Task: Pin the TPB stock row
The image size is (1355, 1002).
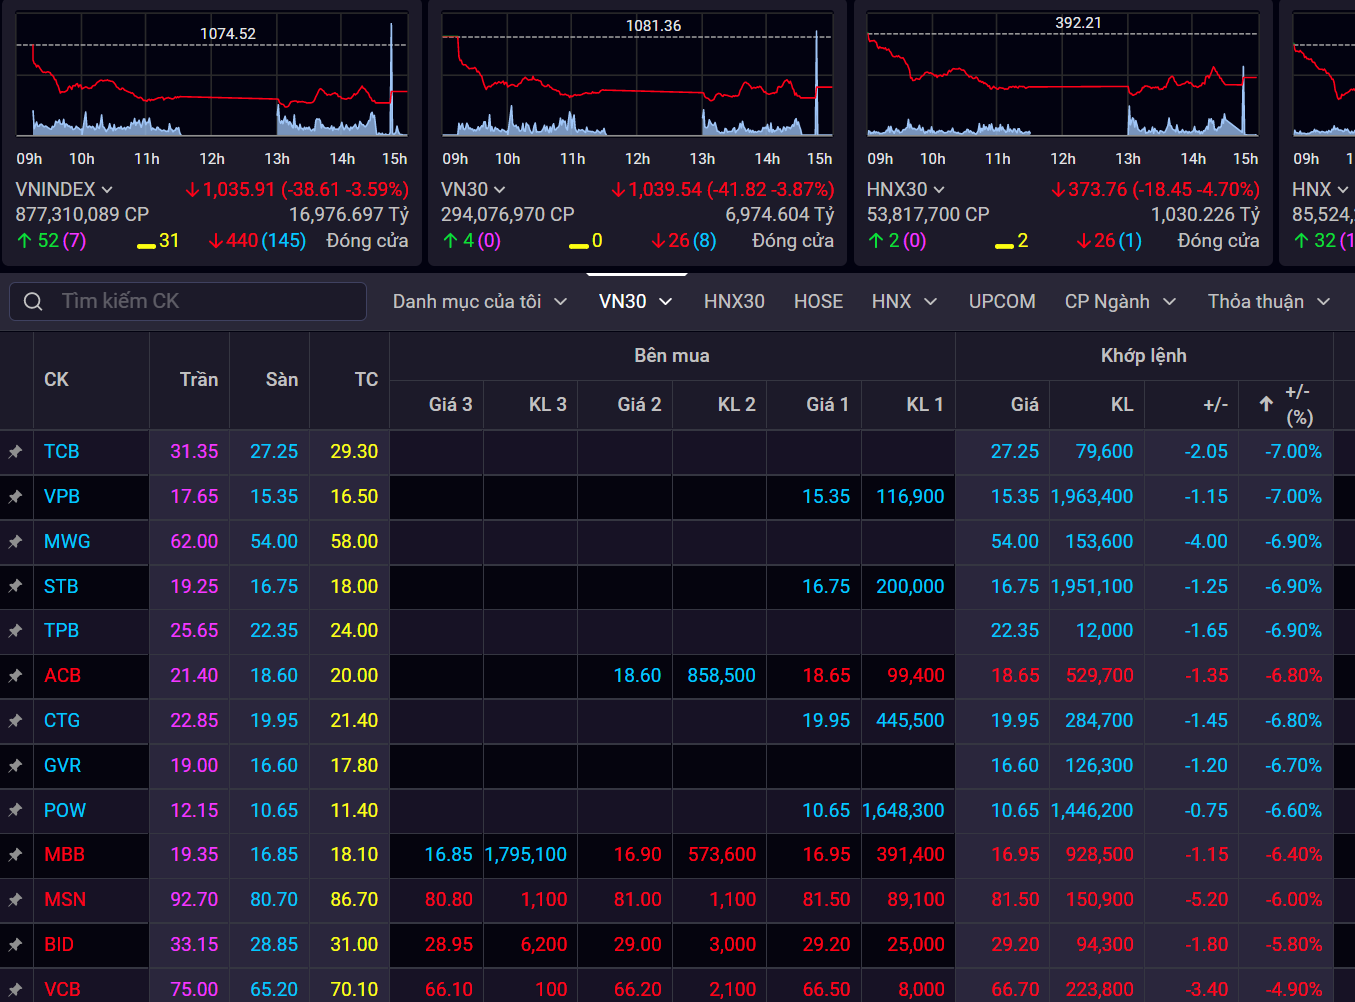Action: 16,631
